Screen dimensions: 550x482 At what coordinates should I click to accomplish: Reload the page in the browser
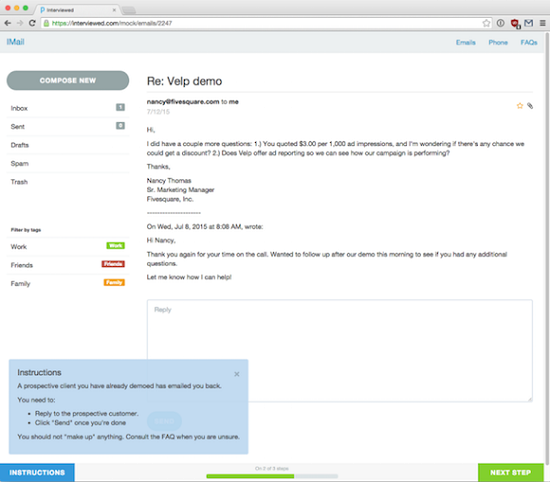coord(32,23)
